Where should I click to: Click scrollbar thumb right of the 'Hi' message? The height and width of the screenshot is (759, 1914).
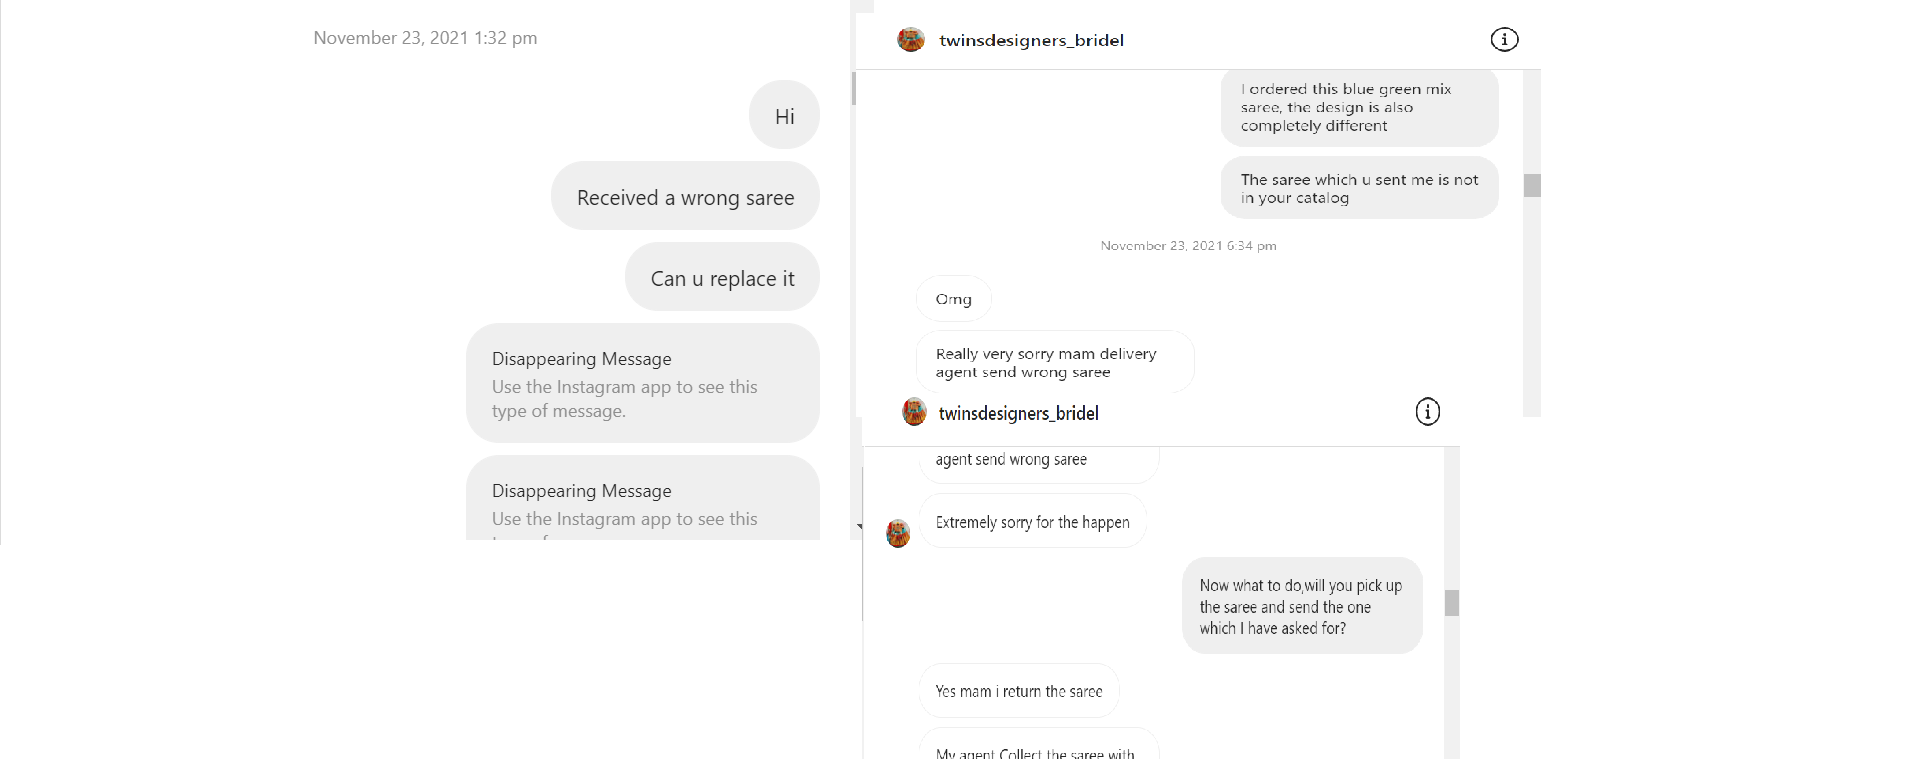tap(853, 89)
